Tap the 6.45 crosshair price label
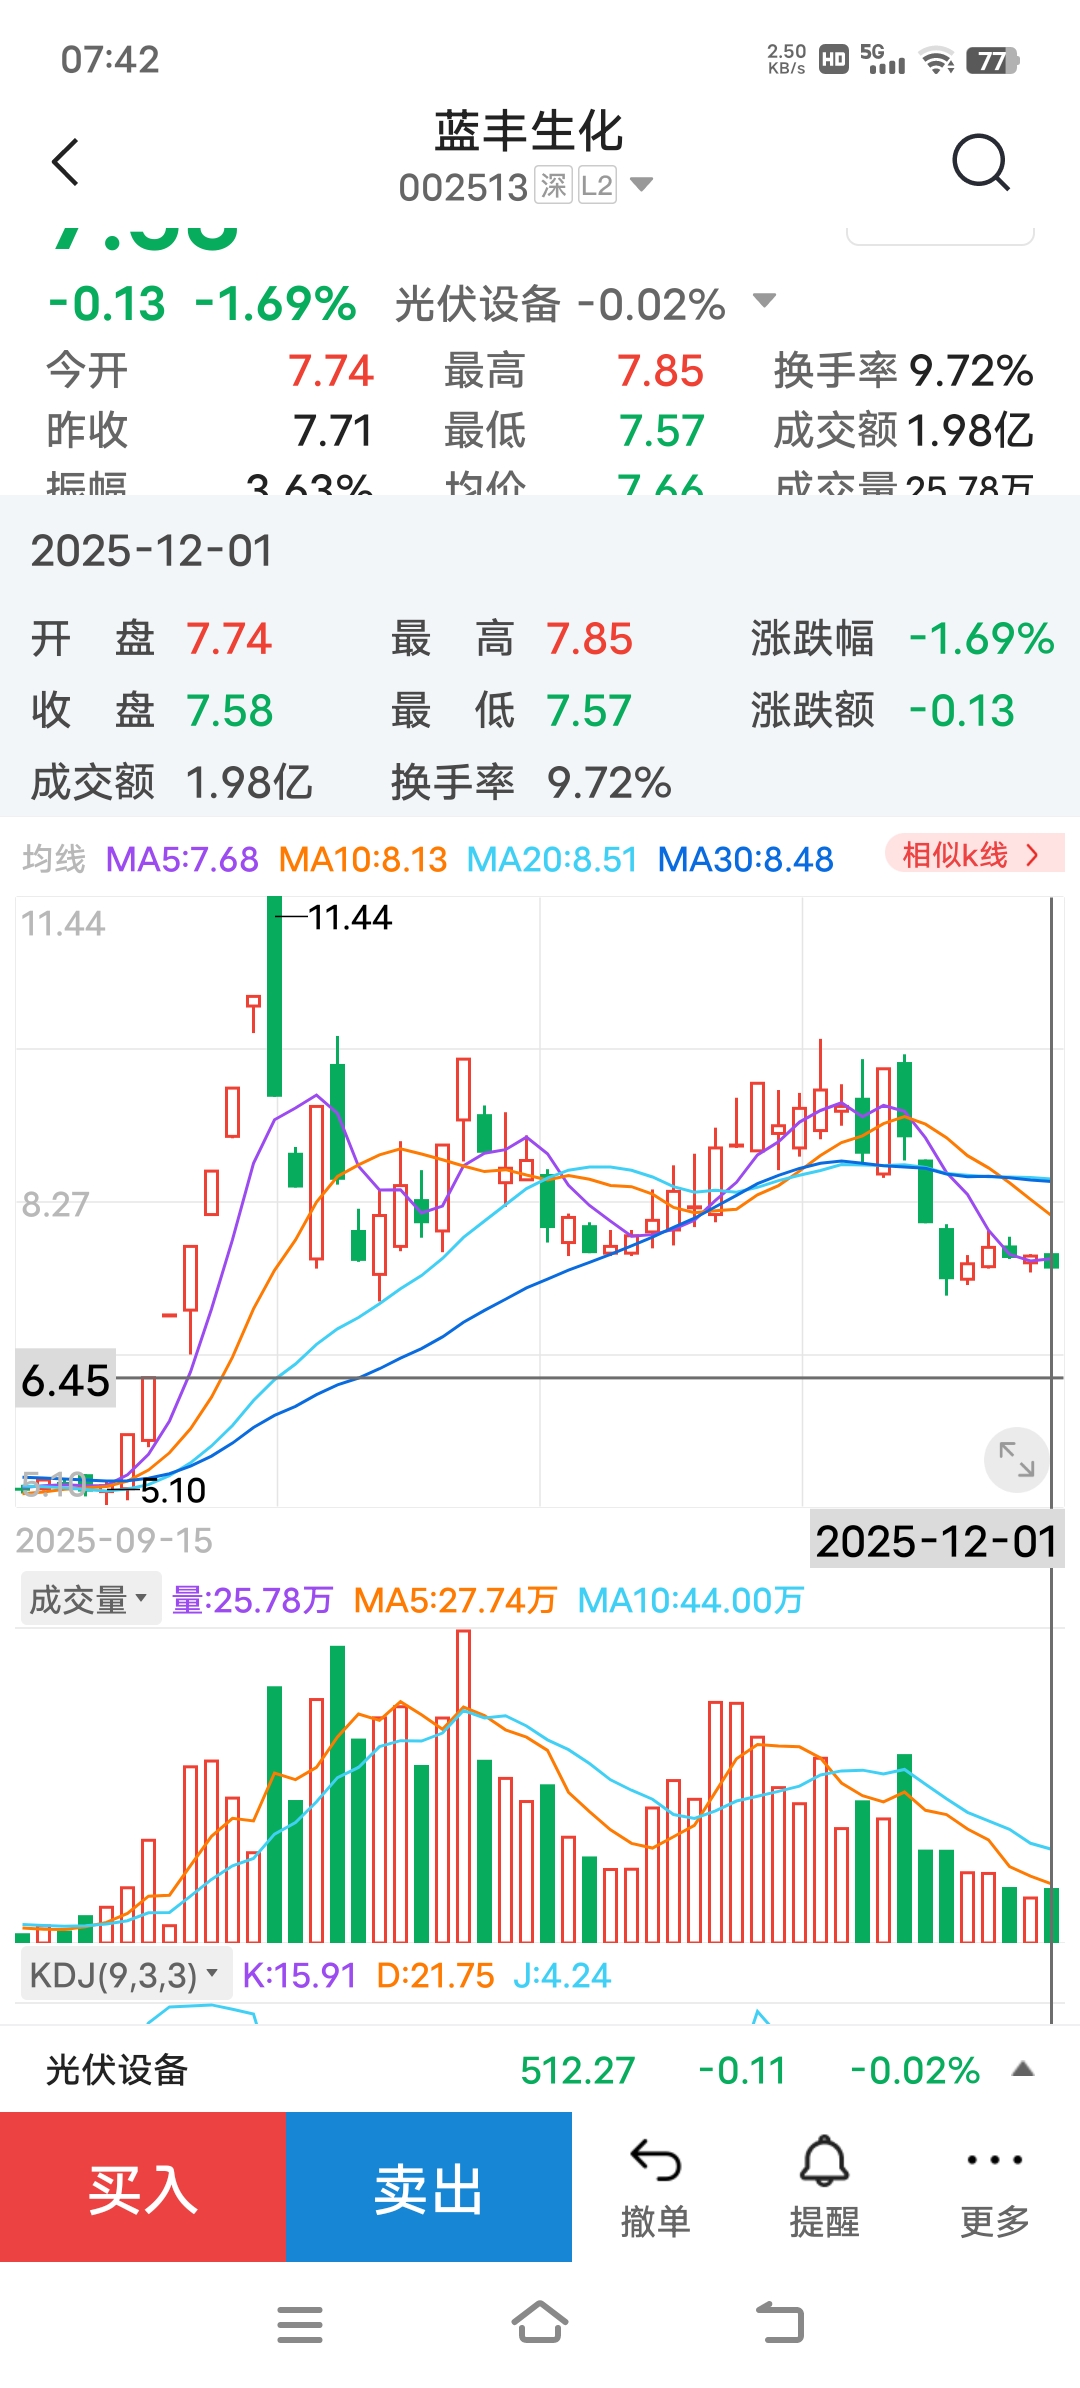 [x=65, y=1380]
